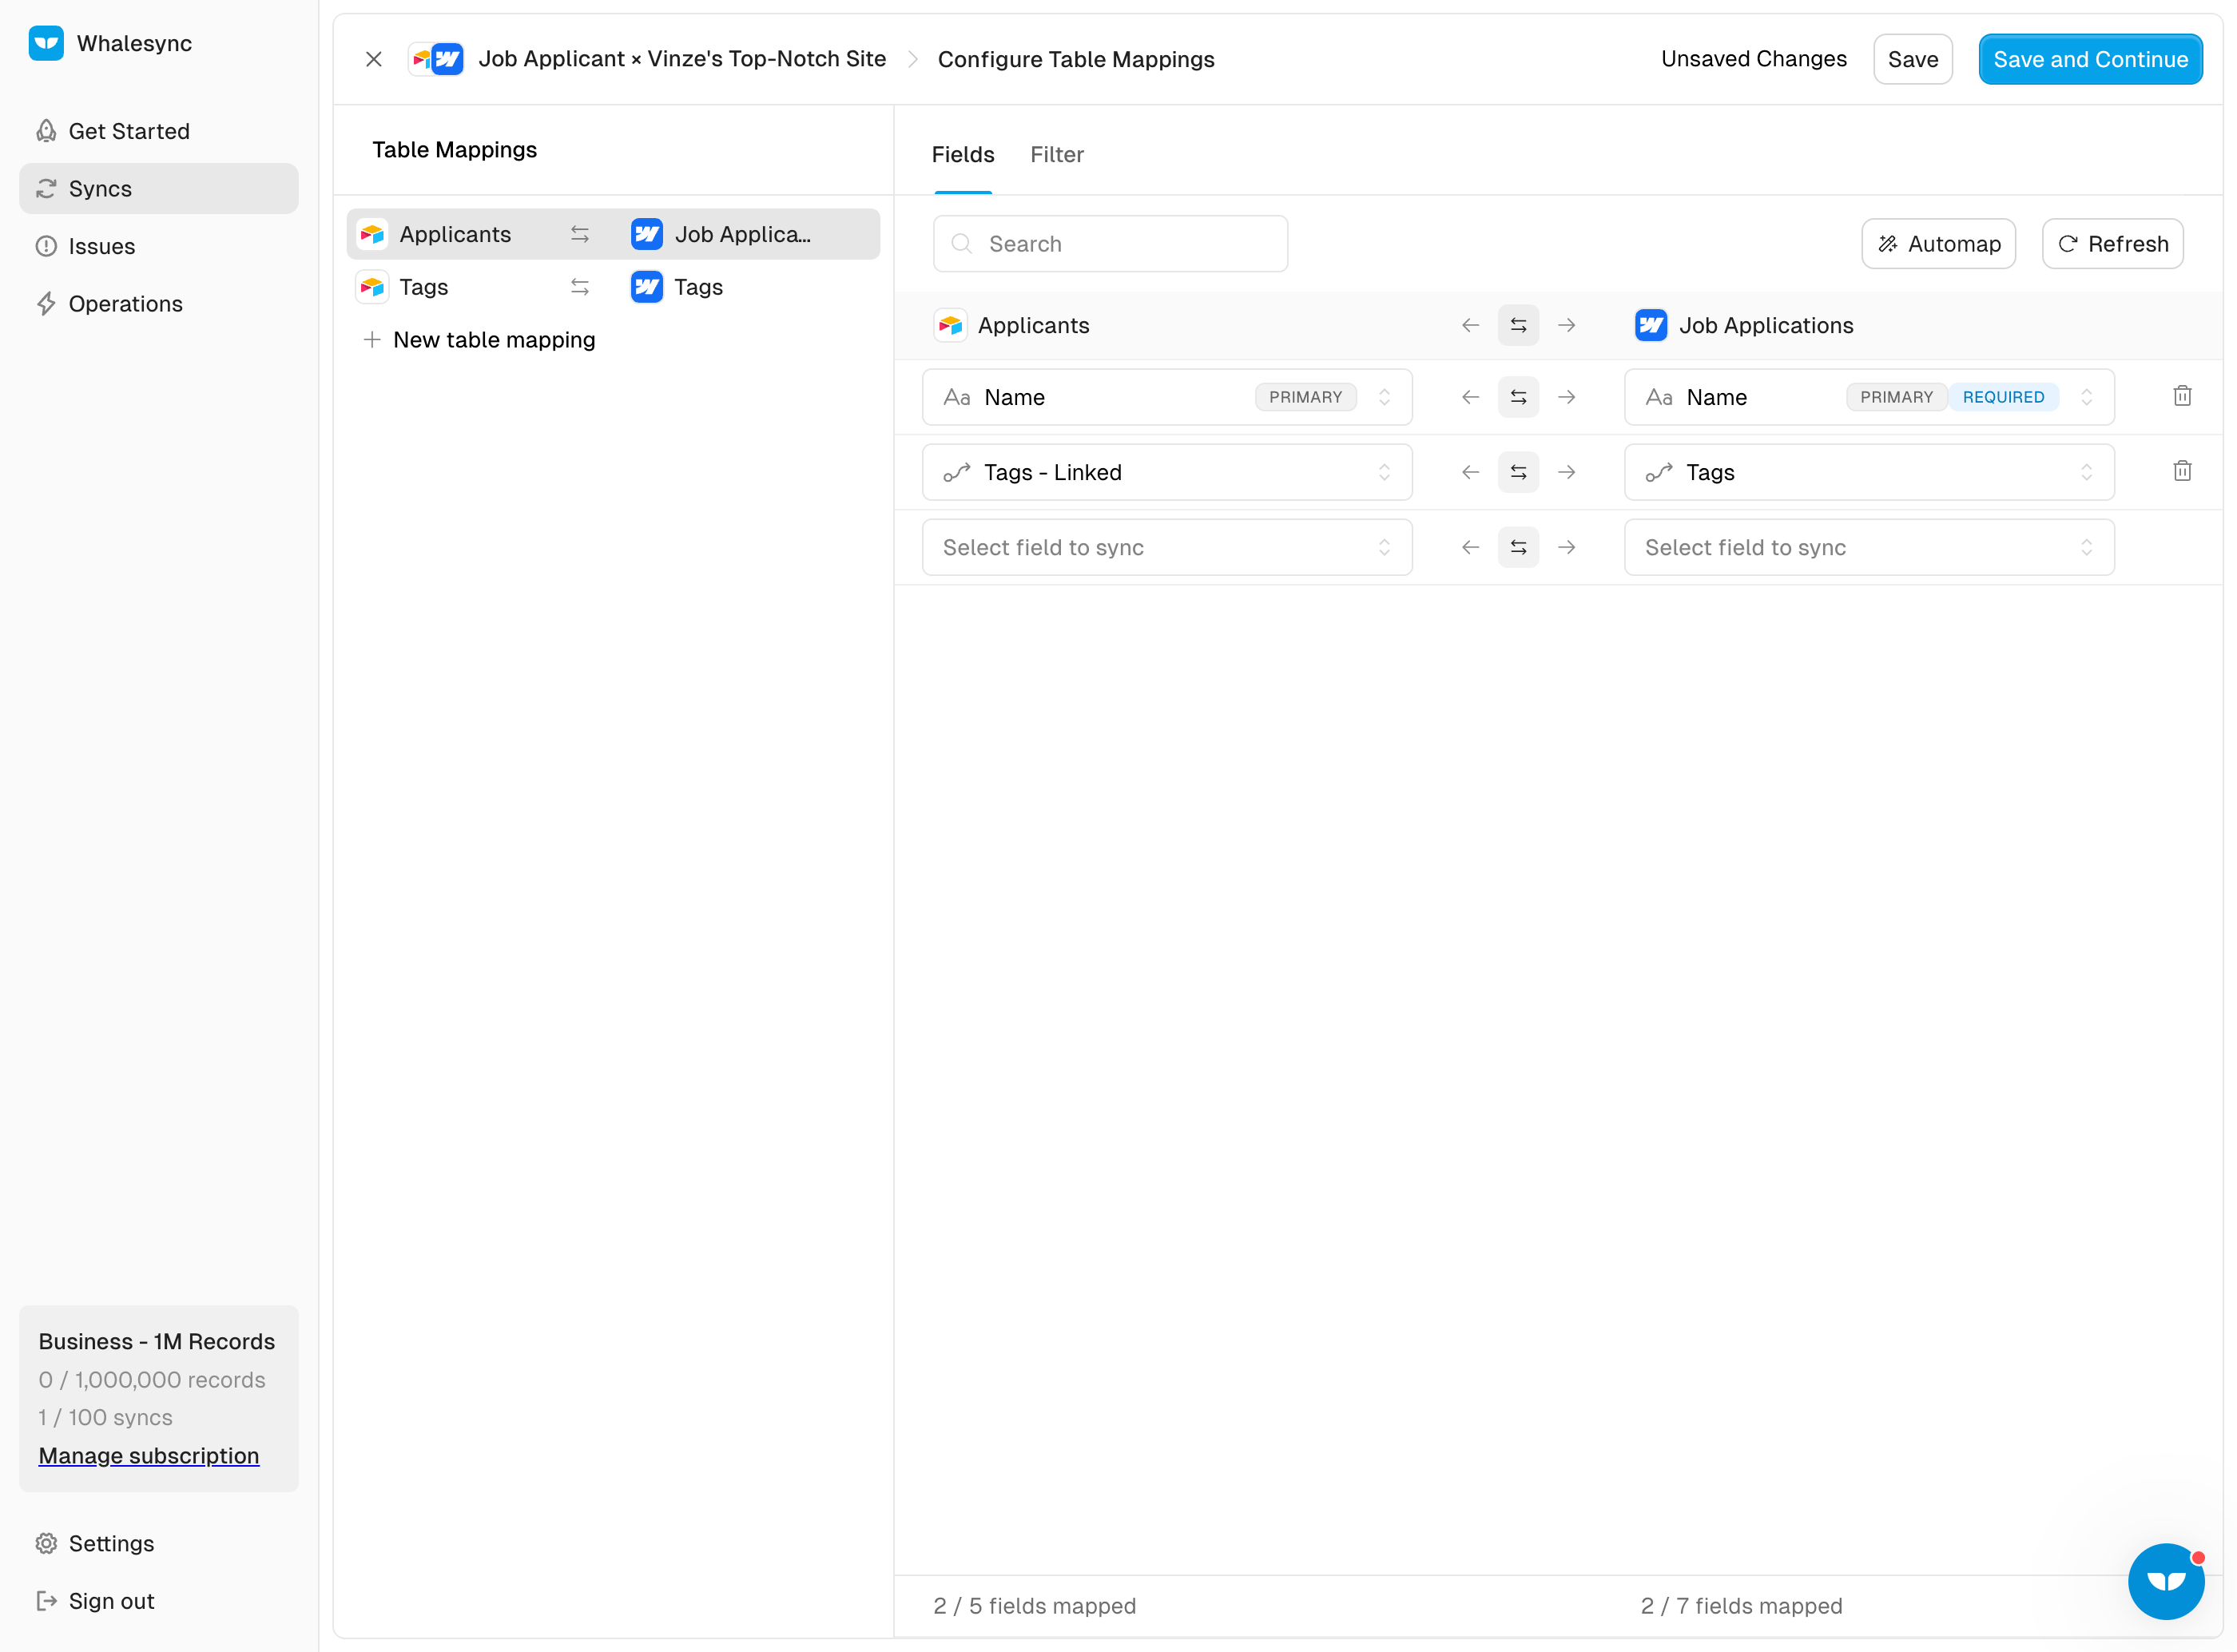Set Name row to two-way sync
The width and height of the screenshot is (2237, 1652).
[1518, 397]
